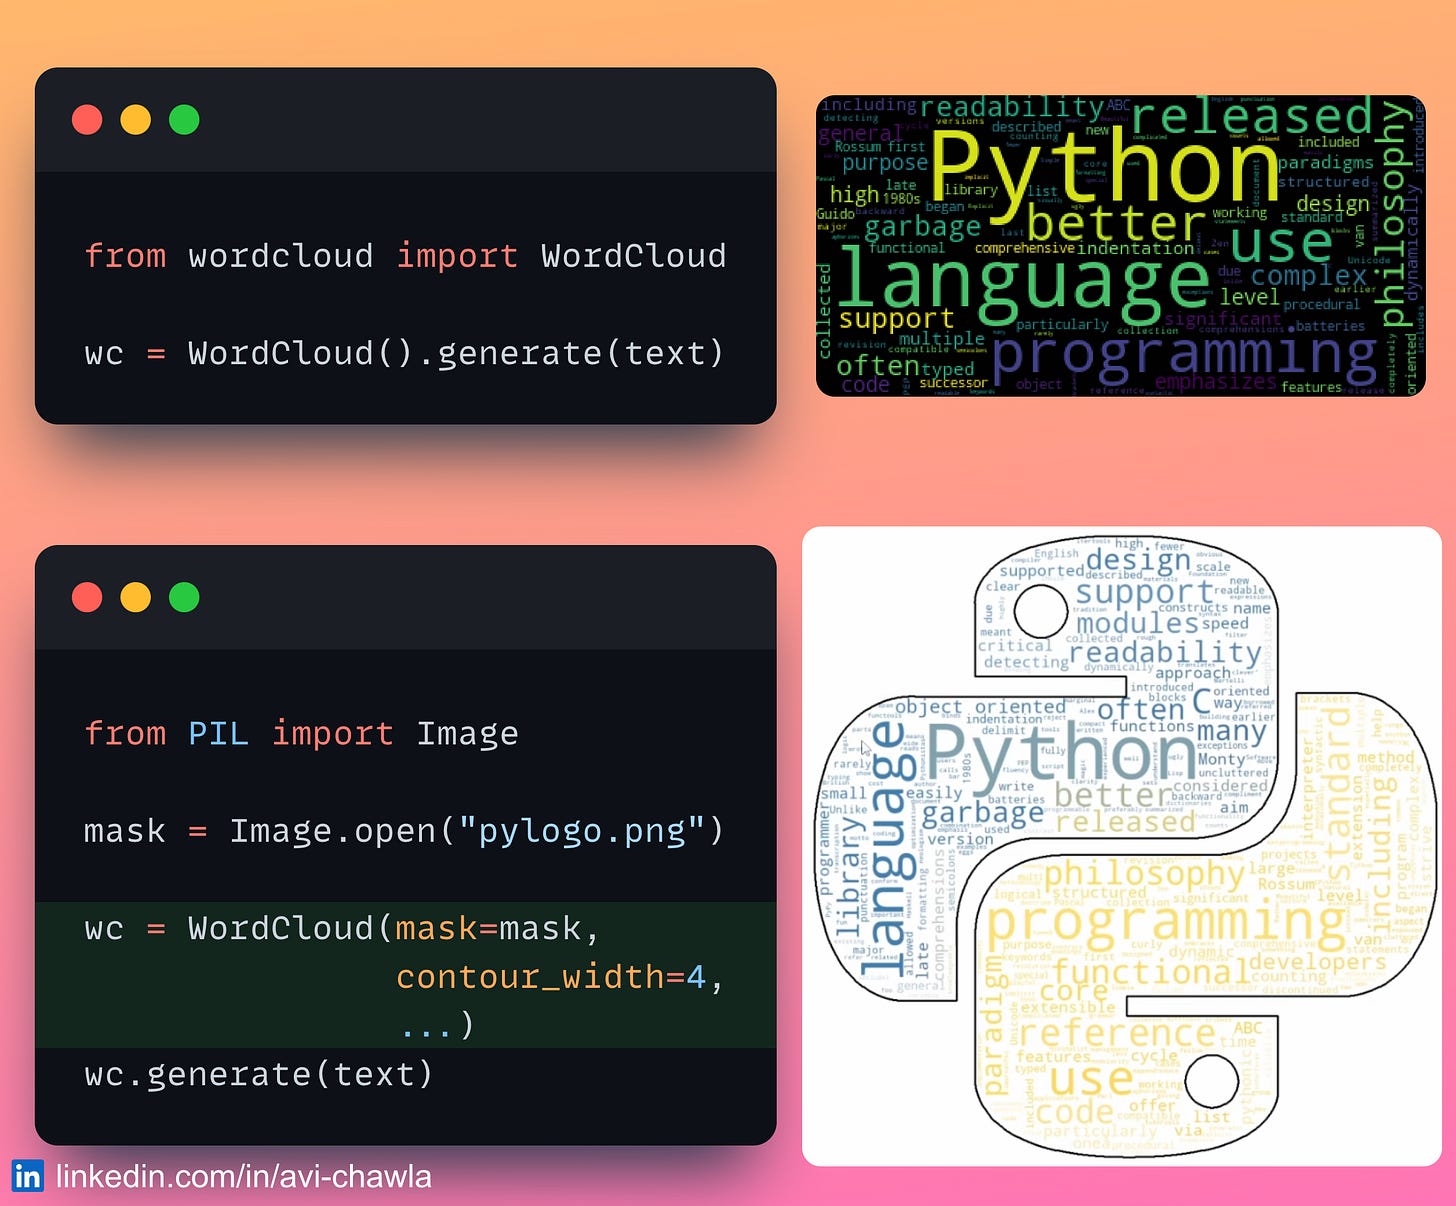
Task: Click the line "wc.generate(text)"
Action: coord(259,1074)
